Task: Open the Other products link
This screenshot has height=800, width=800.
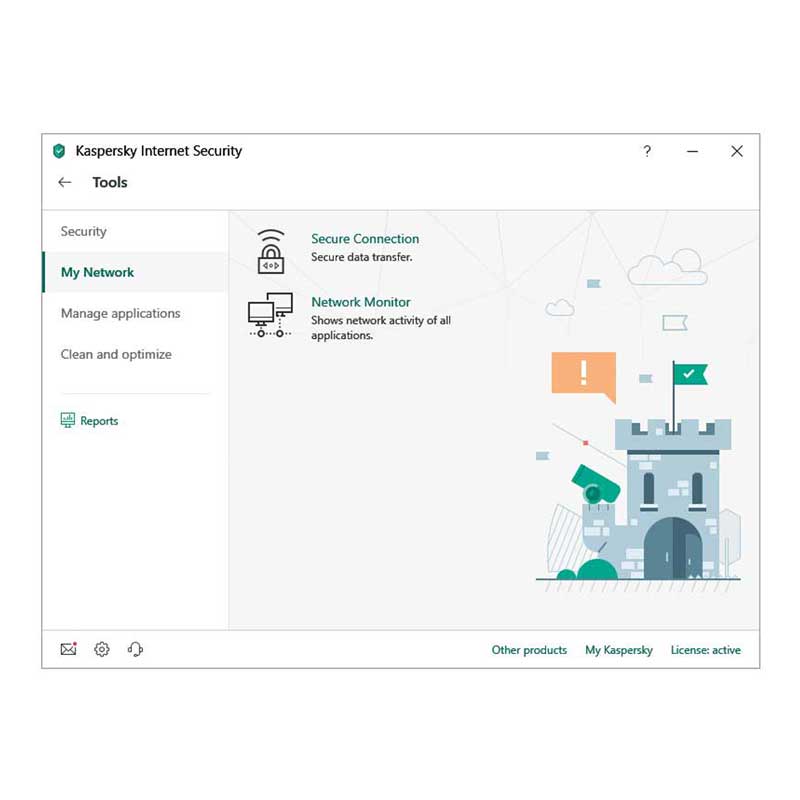Action: [x=529, y=650]
